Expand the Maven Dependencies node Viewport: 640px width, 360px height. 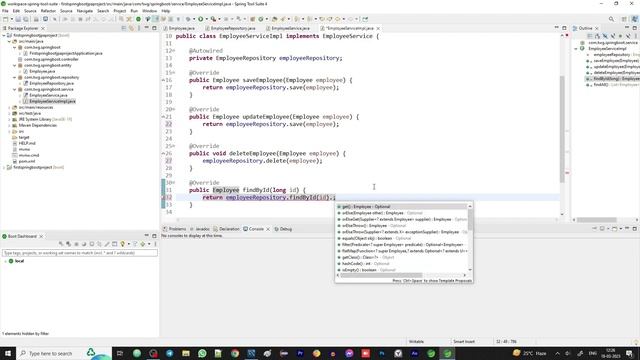[9, 125]
